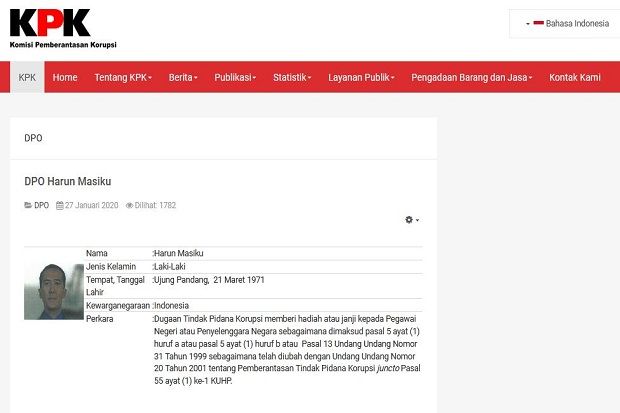This screenshot has height=413, width=620.
Task: Select the KPK tab in navigation bar
Action: [27, 77]
